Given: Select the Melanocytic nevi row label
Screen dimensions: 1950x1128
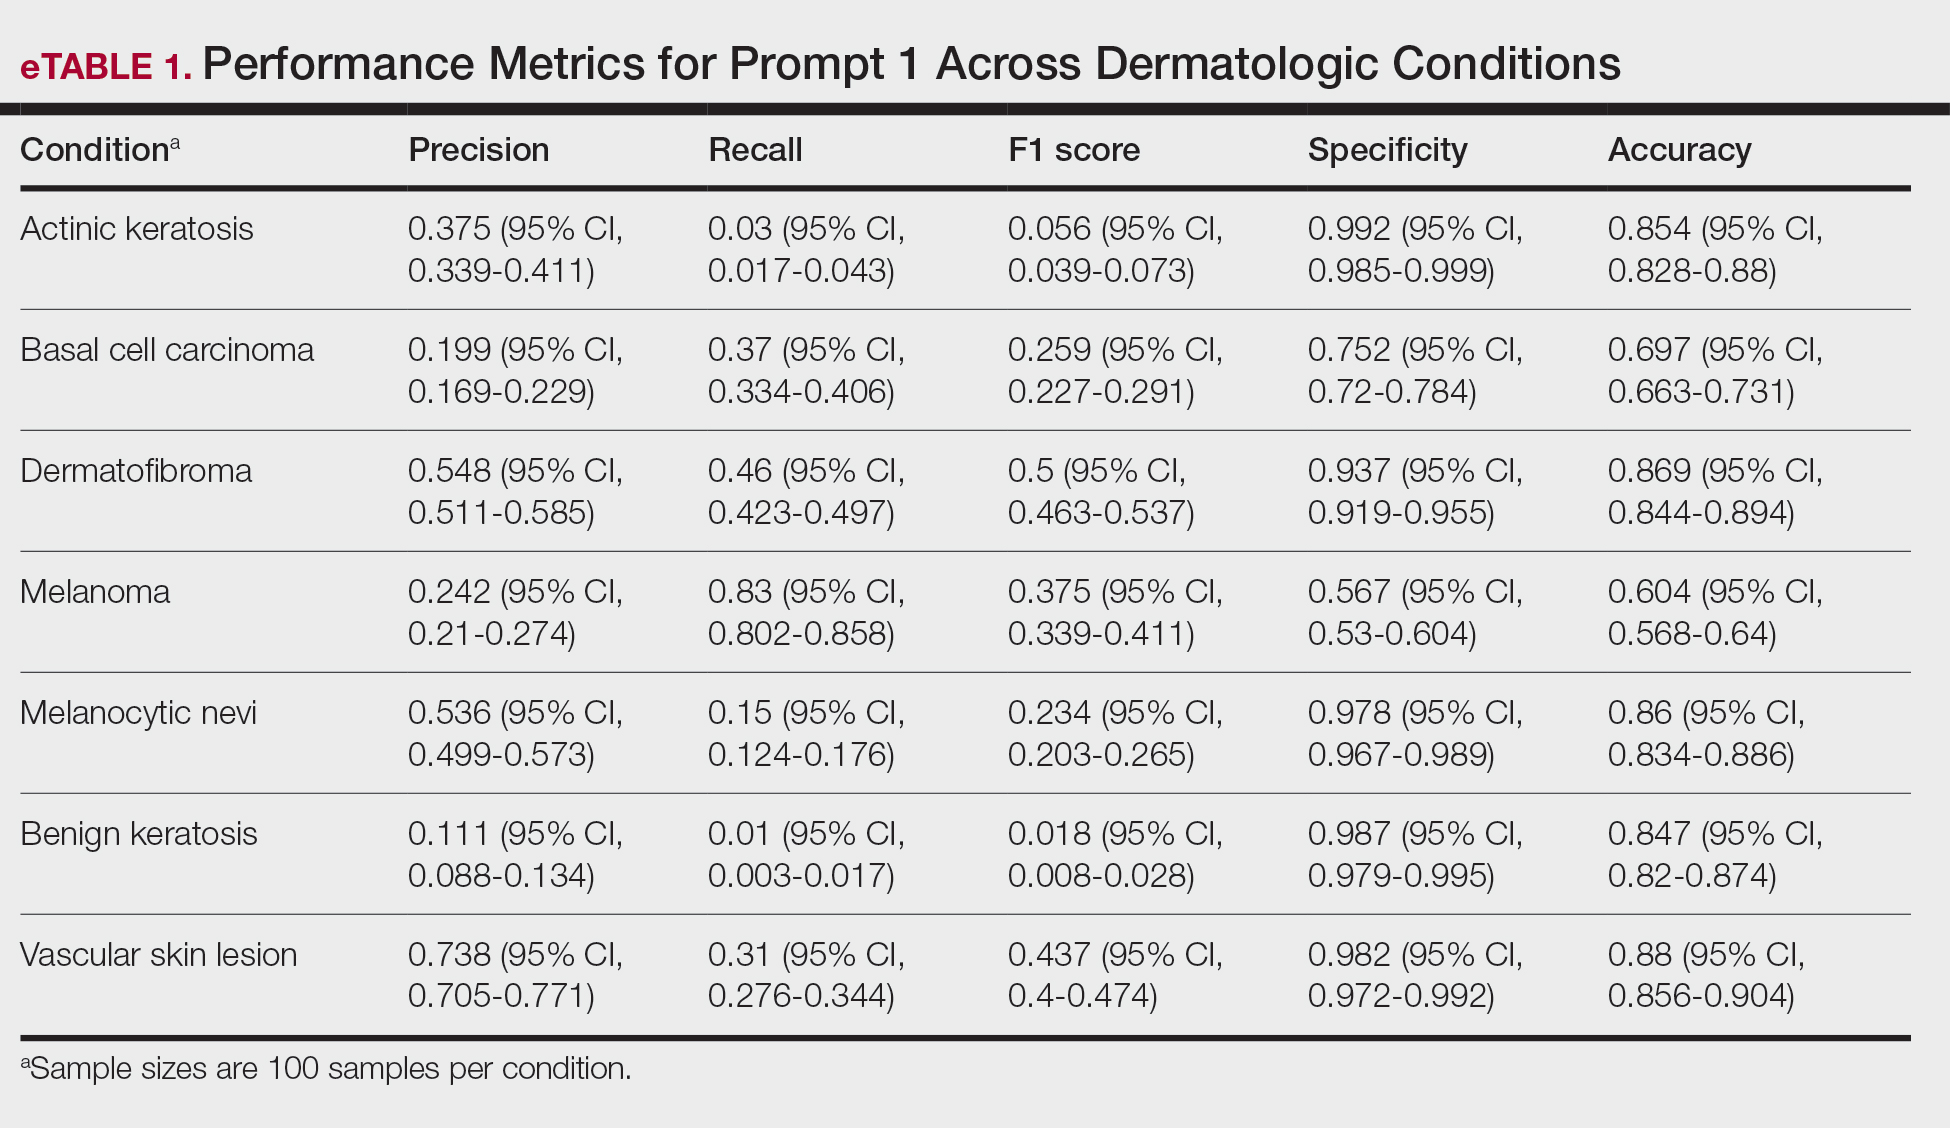Looking at the screenshot, I should [138, 713].
